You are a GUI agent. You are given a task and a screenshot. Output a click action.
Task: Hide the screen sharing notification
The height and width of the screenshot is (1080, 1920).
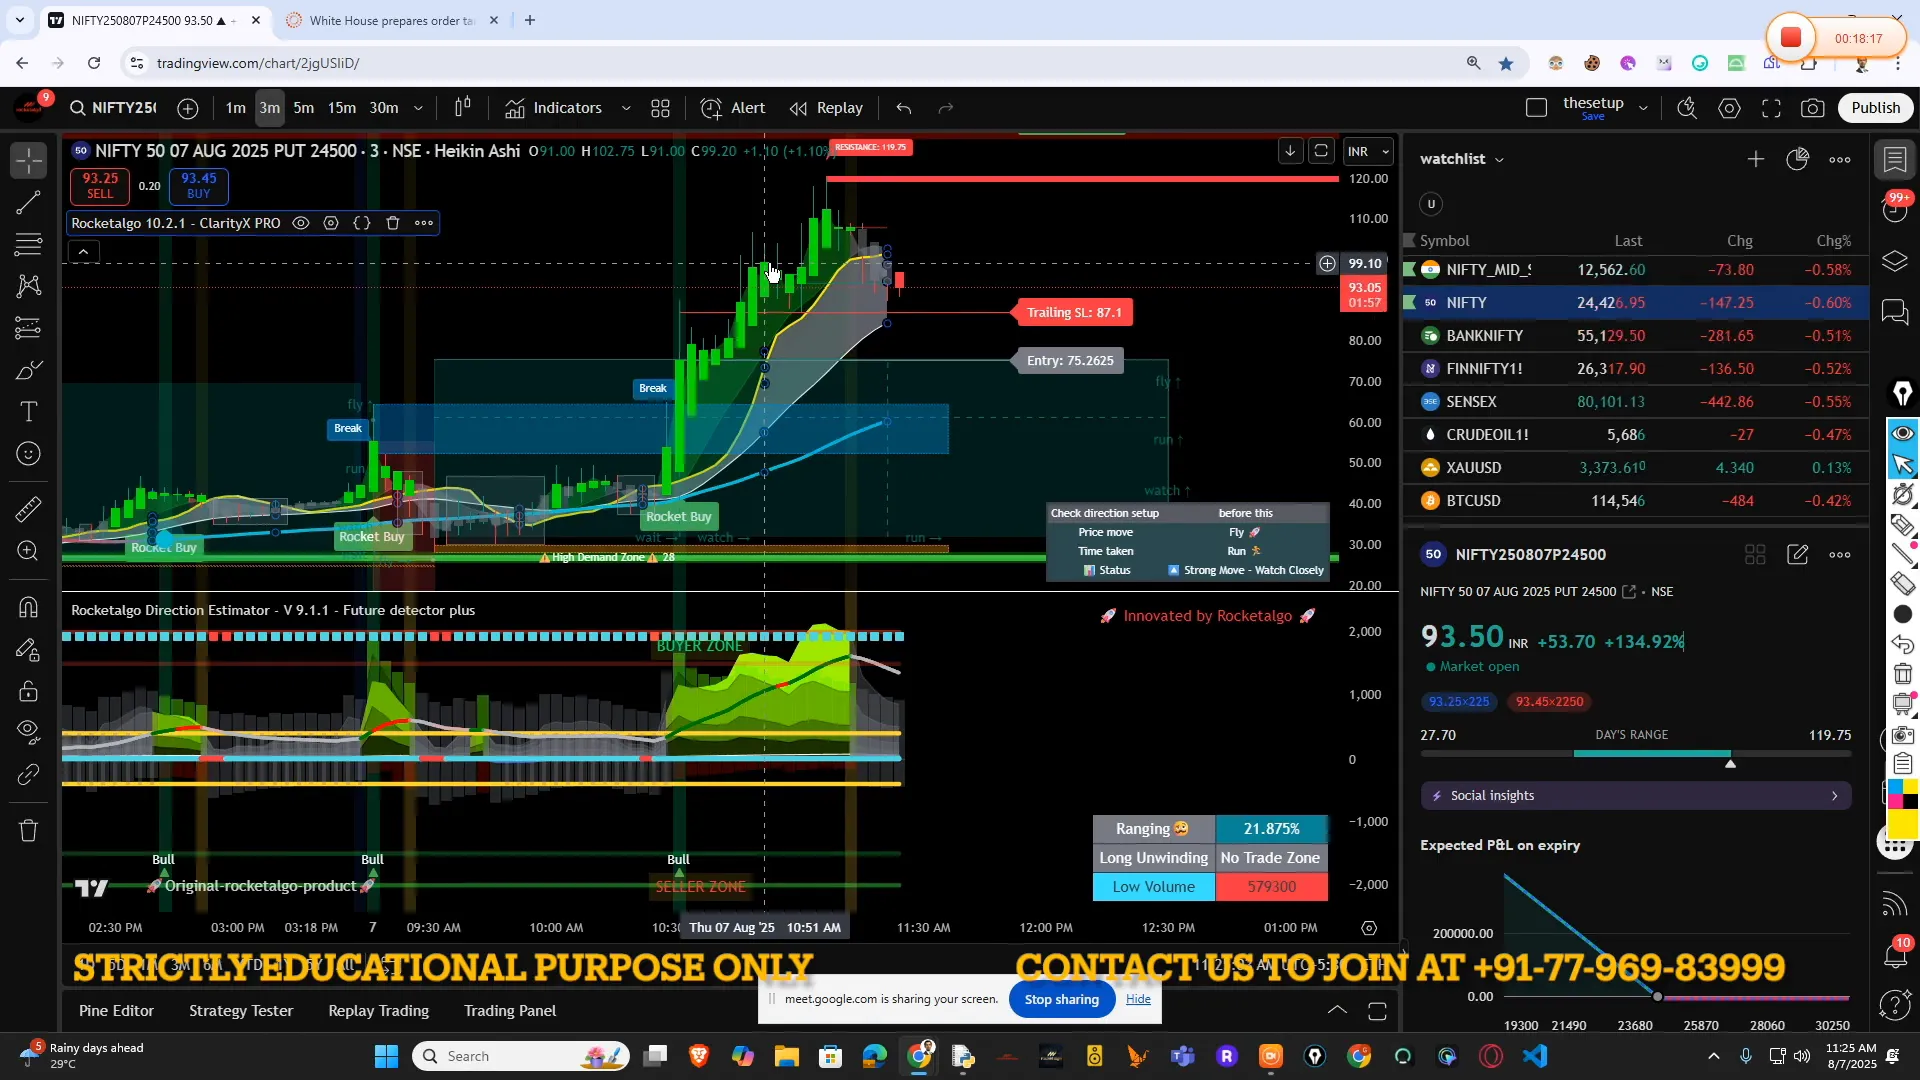[1138, 999]
